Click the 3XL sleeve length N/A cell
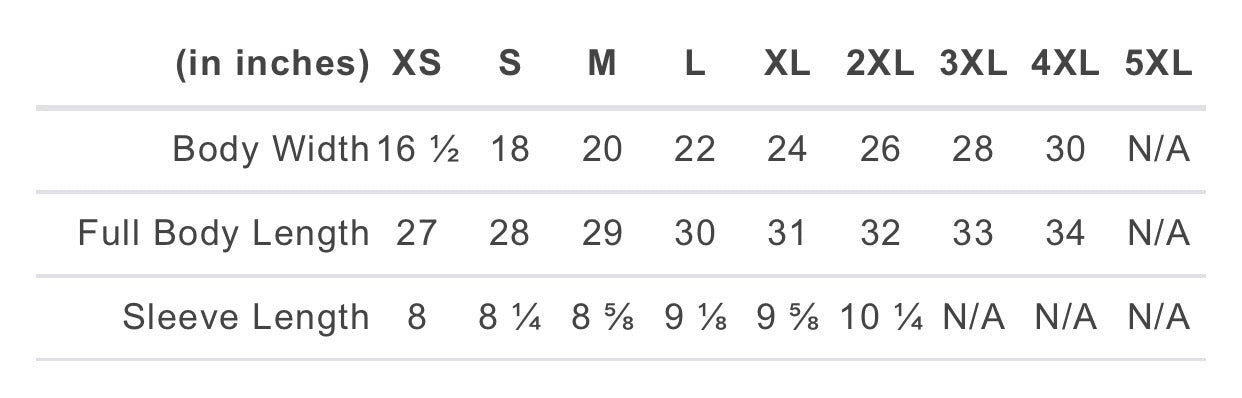Screen dimensions: 1242x398 click(973, 318)
